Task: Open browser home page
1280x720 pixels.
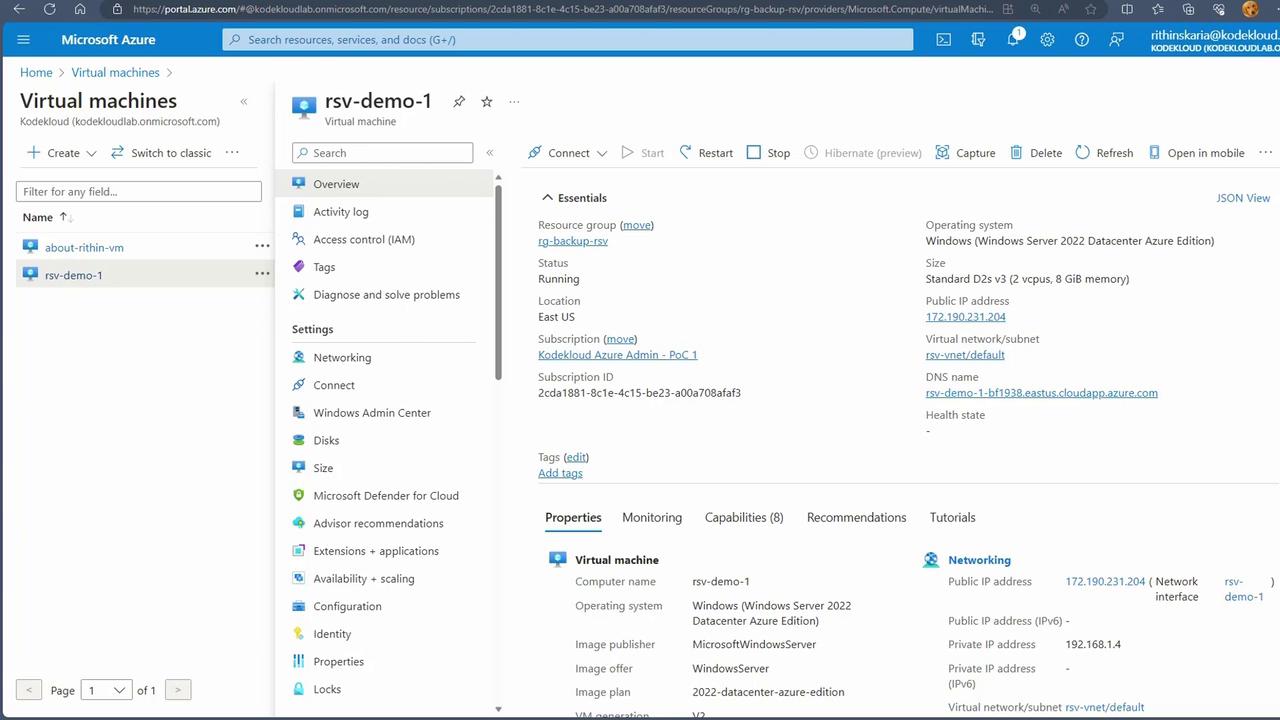Action: (x=80, y=9)
